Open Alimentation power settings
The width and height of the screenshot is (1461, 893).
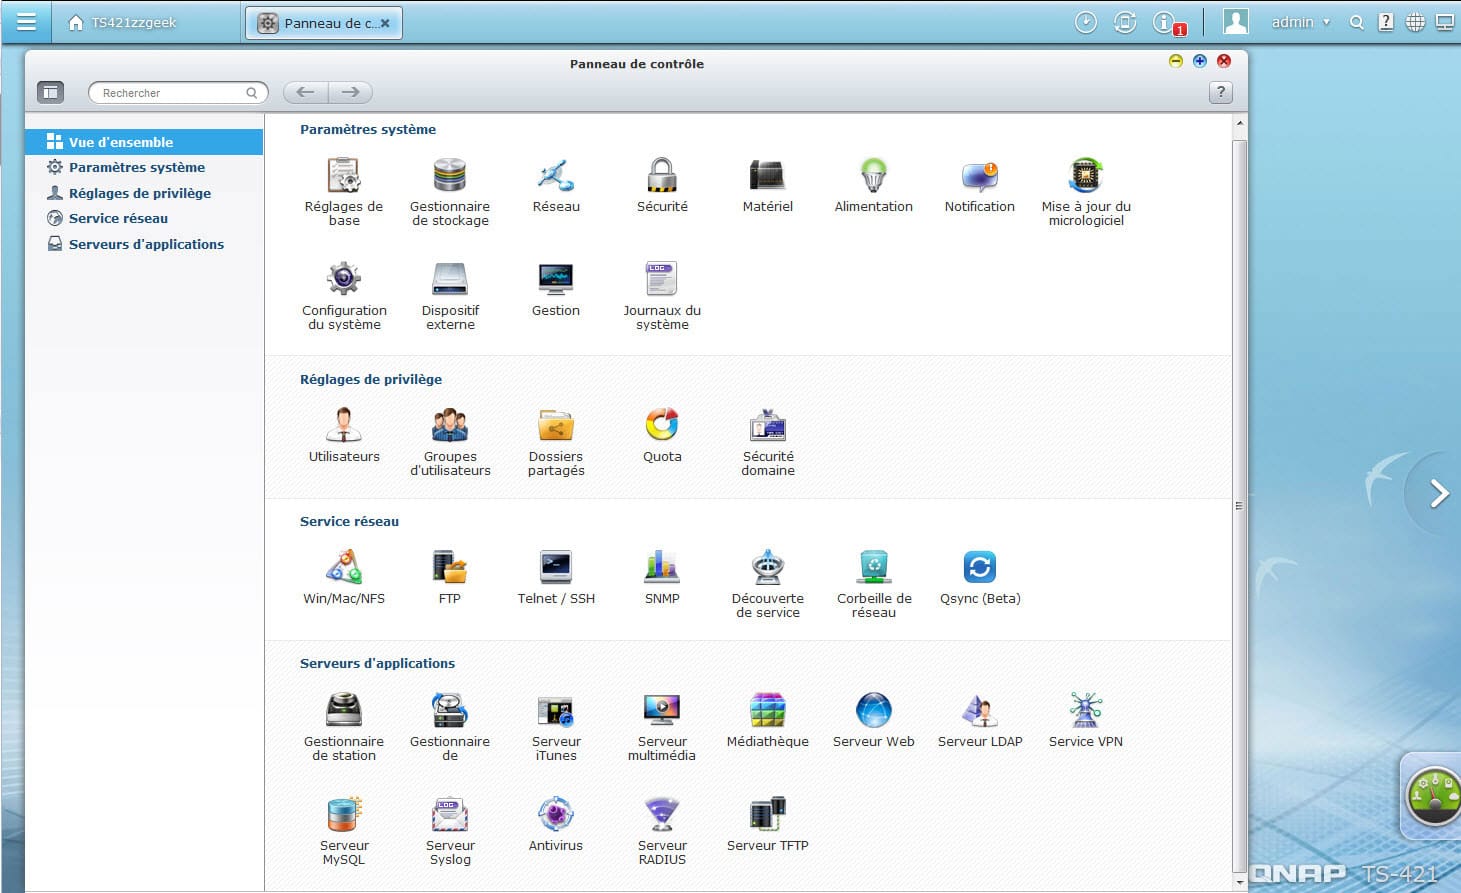[874, 177]
